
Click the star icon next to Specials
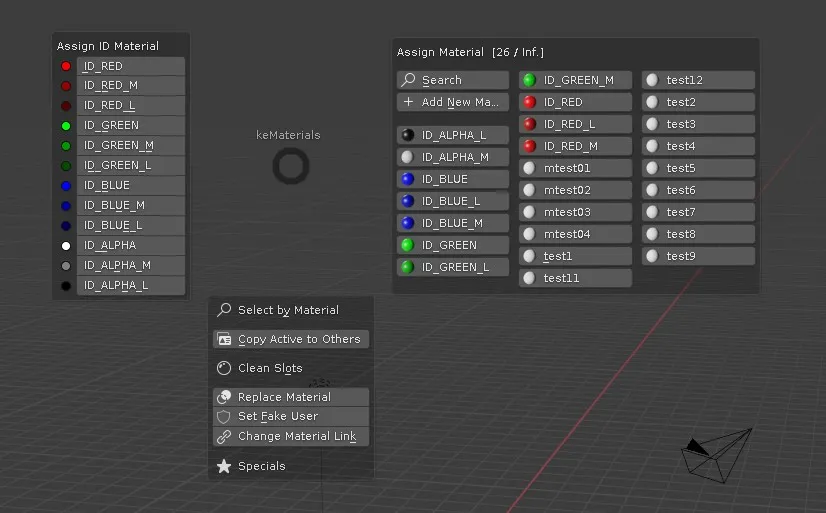click(224, 466)
